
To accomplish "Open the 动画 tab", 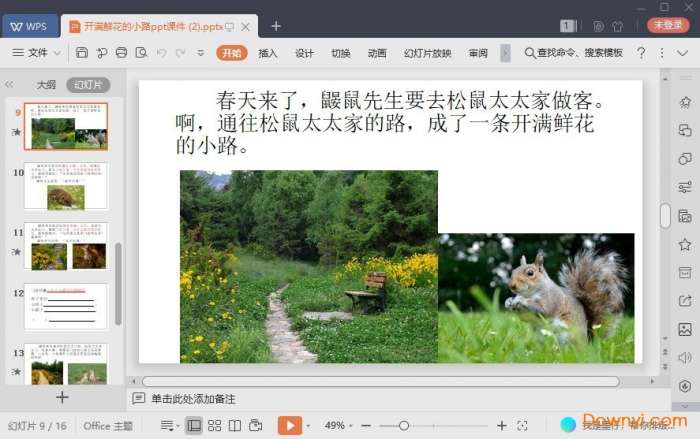I will point(377,53).
